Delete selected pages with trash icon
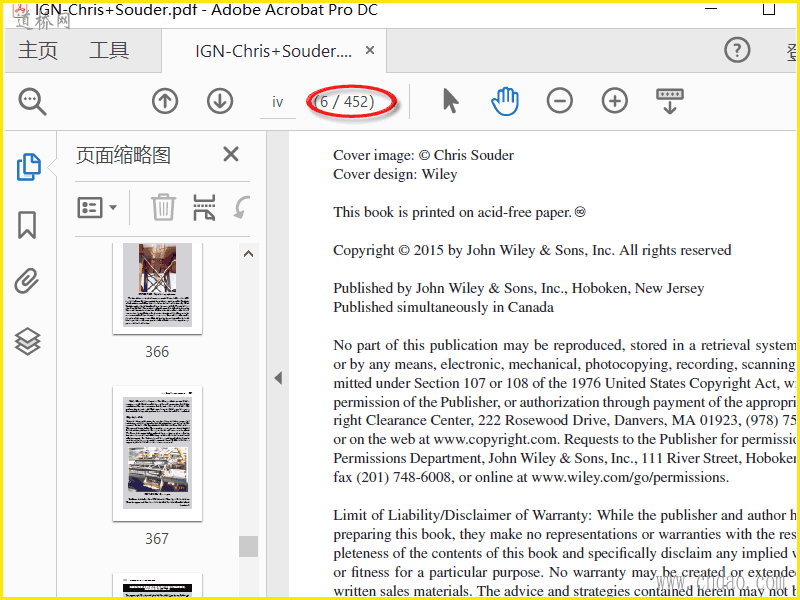 coord(163,208)
